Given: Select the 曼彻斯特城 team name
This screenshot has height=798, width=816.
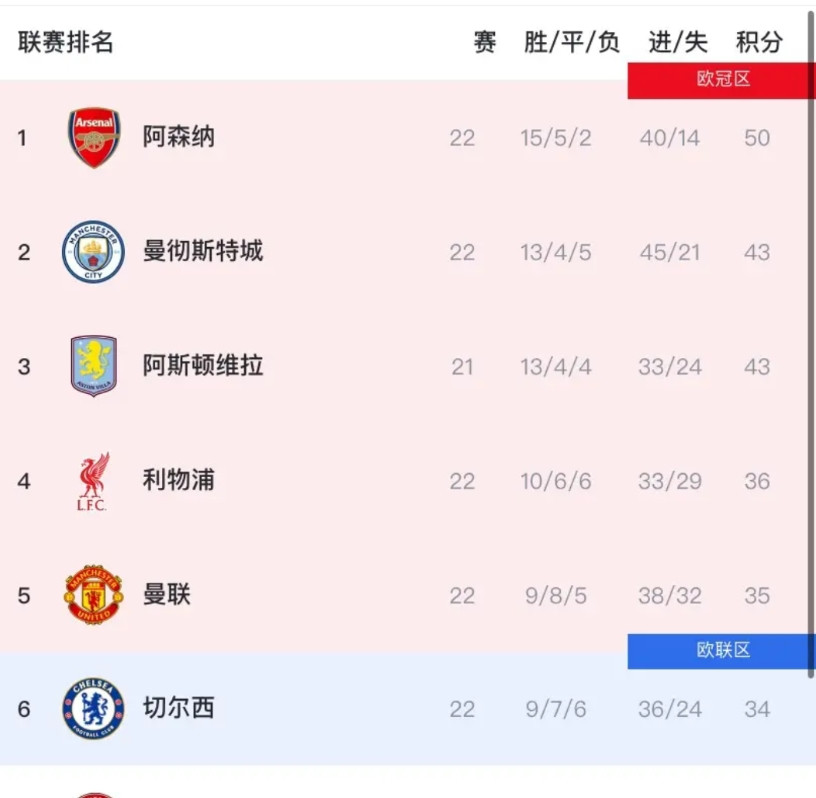Looking at the screenshot, I should (x=203, y=251).
